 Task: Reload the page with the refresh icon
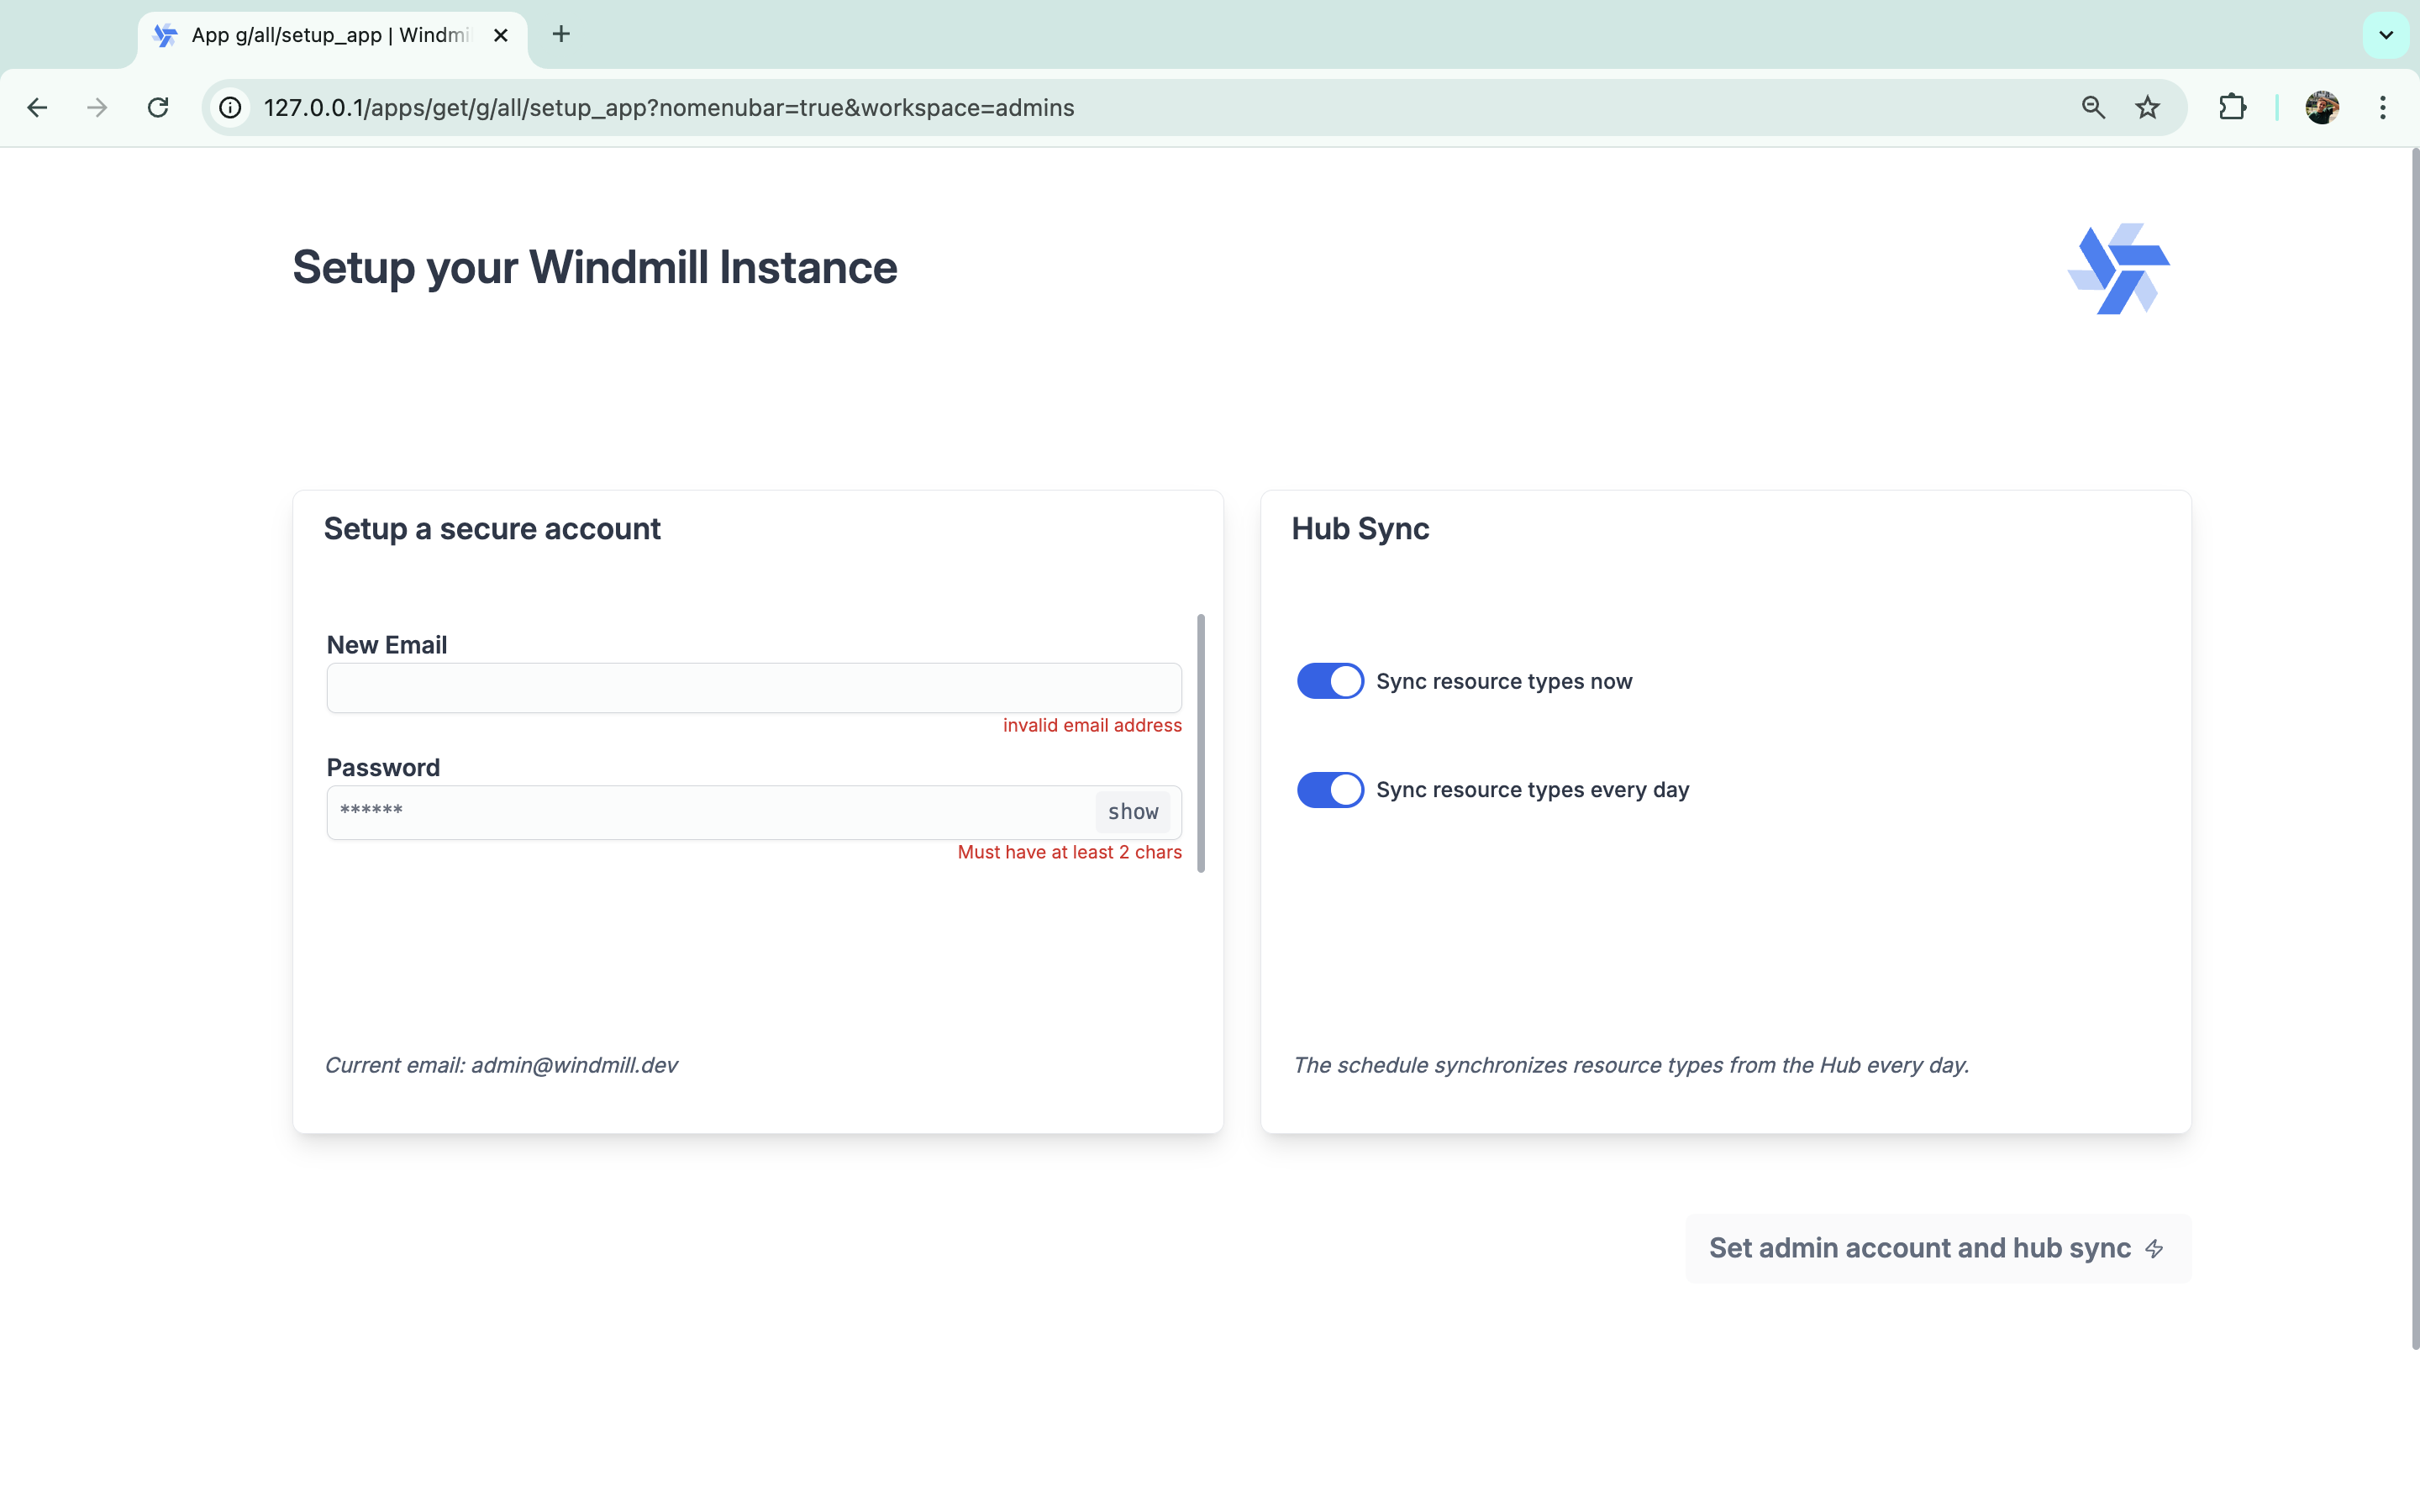coord(157,107)
